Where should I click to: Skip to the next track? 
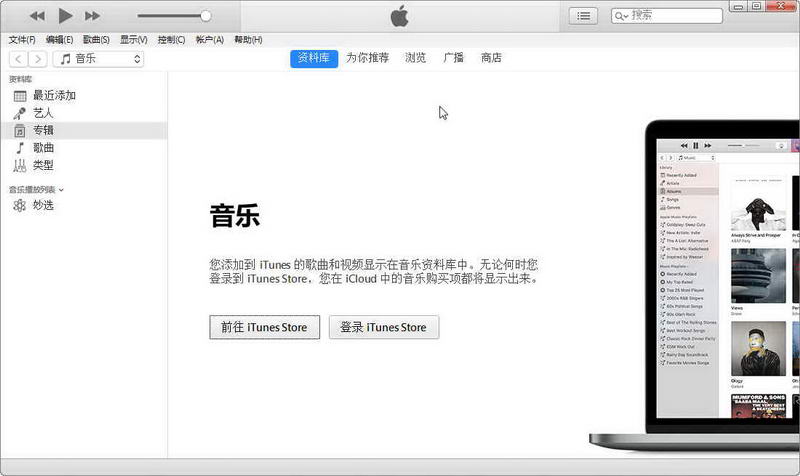[92, 16]
